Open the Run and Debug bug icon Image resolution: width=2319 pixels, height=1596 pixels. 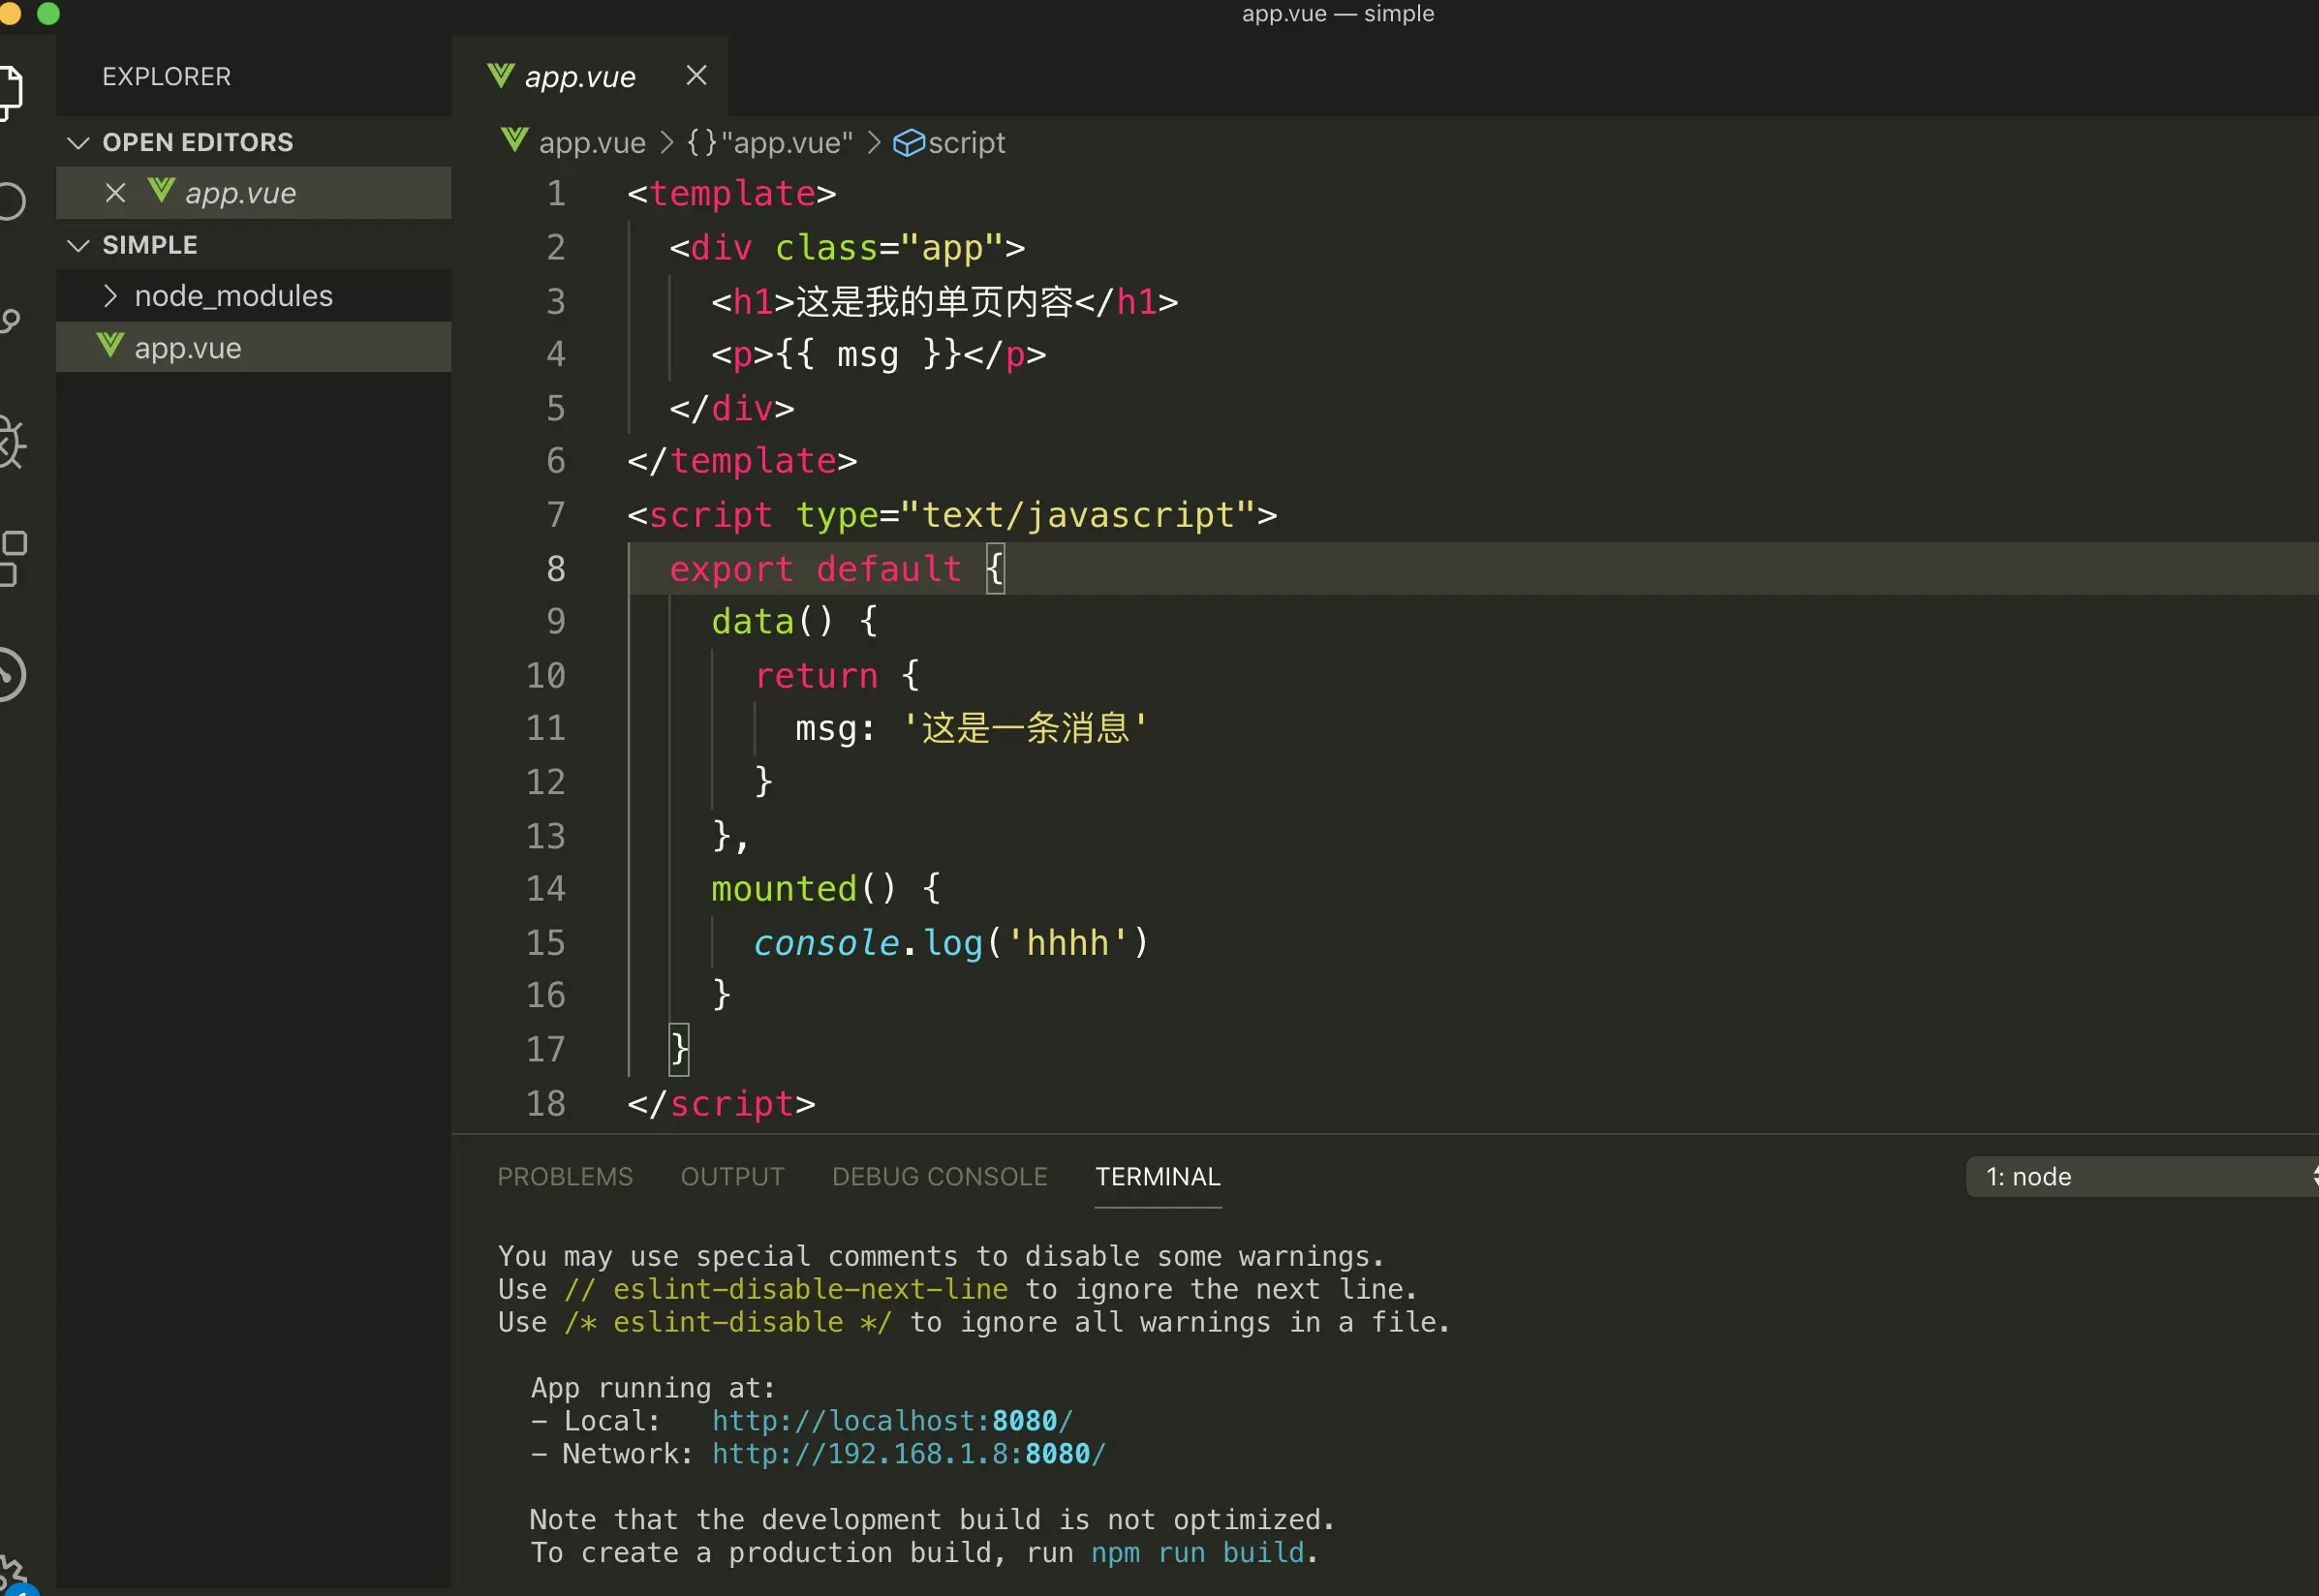click(12, 441)
